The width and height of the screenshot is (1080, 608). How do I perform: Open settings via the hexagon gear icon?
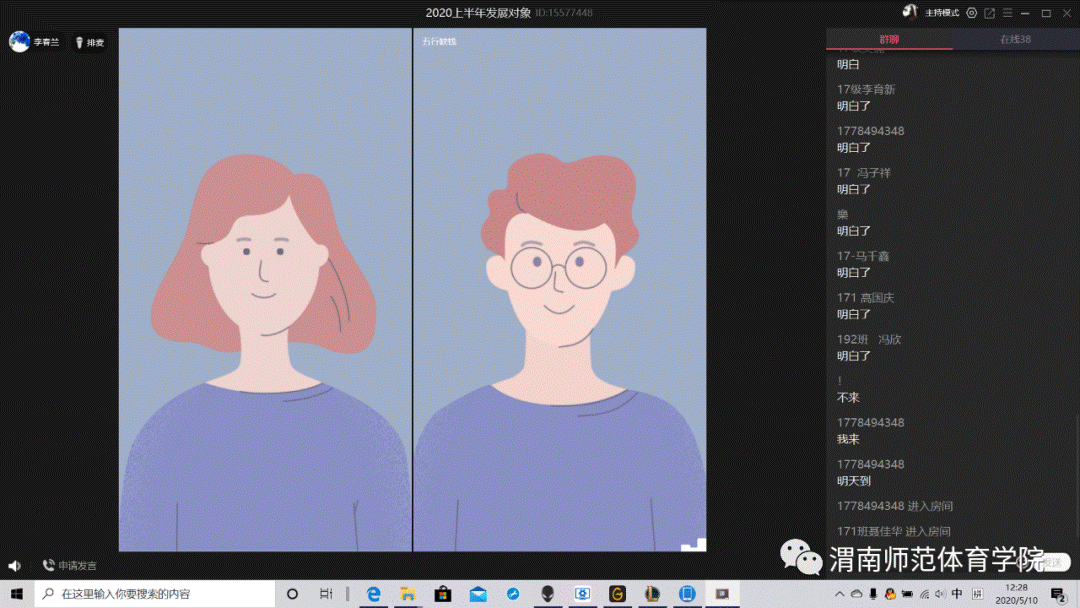pyautogui.click(x=971, y=13)
